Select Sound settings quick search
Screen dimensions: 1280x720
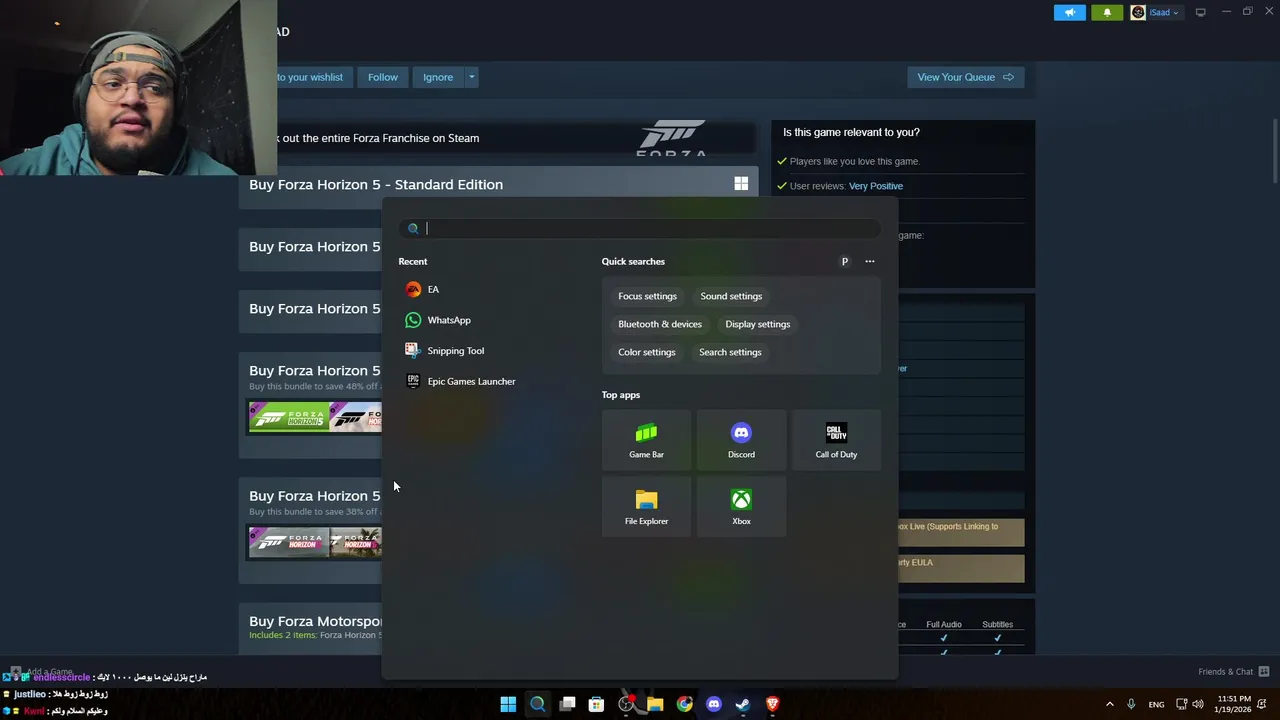pyautogui.click(x=731, y=296)
